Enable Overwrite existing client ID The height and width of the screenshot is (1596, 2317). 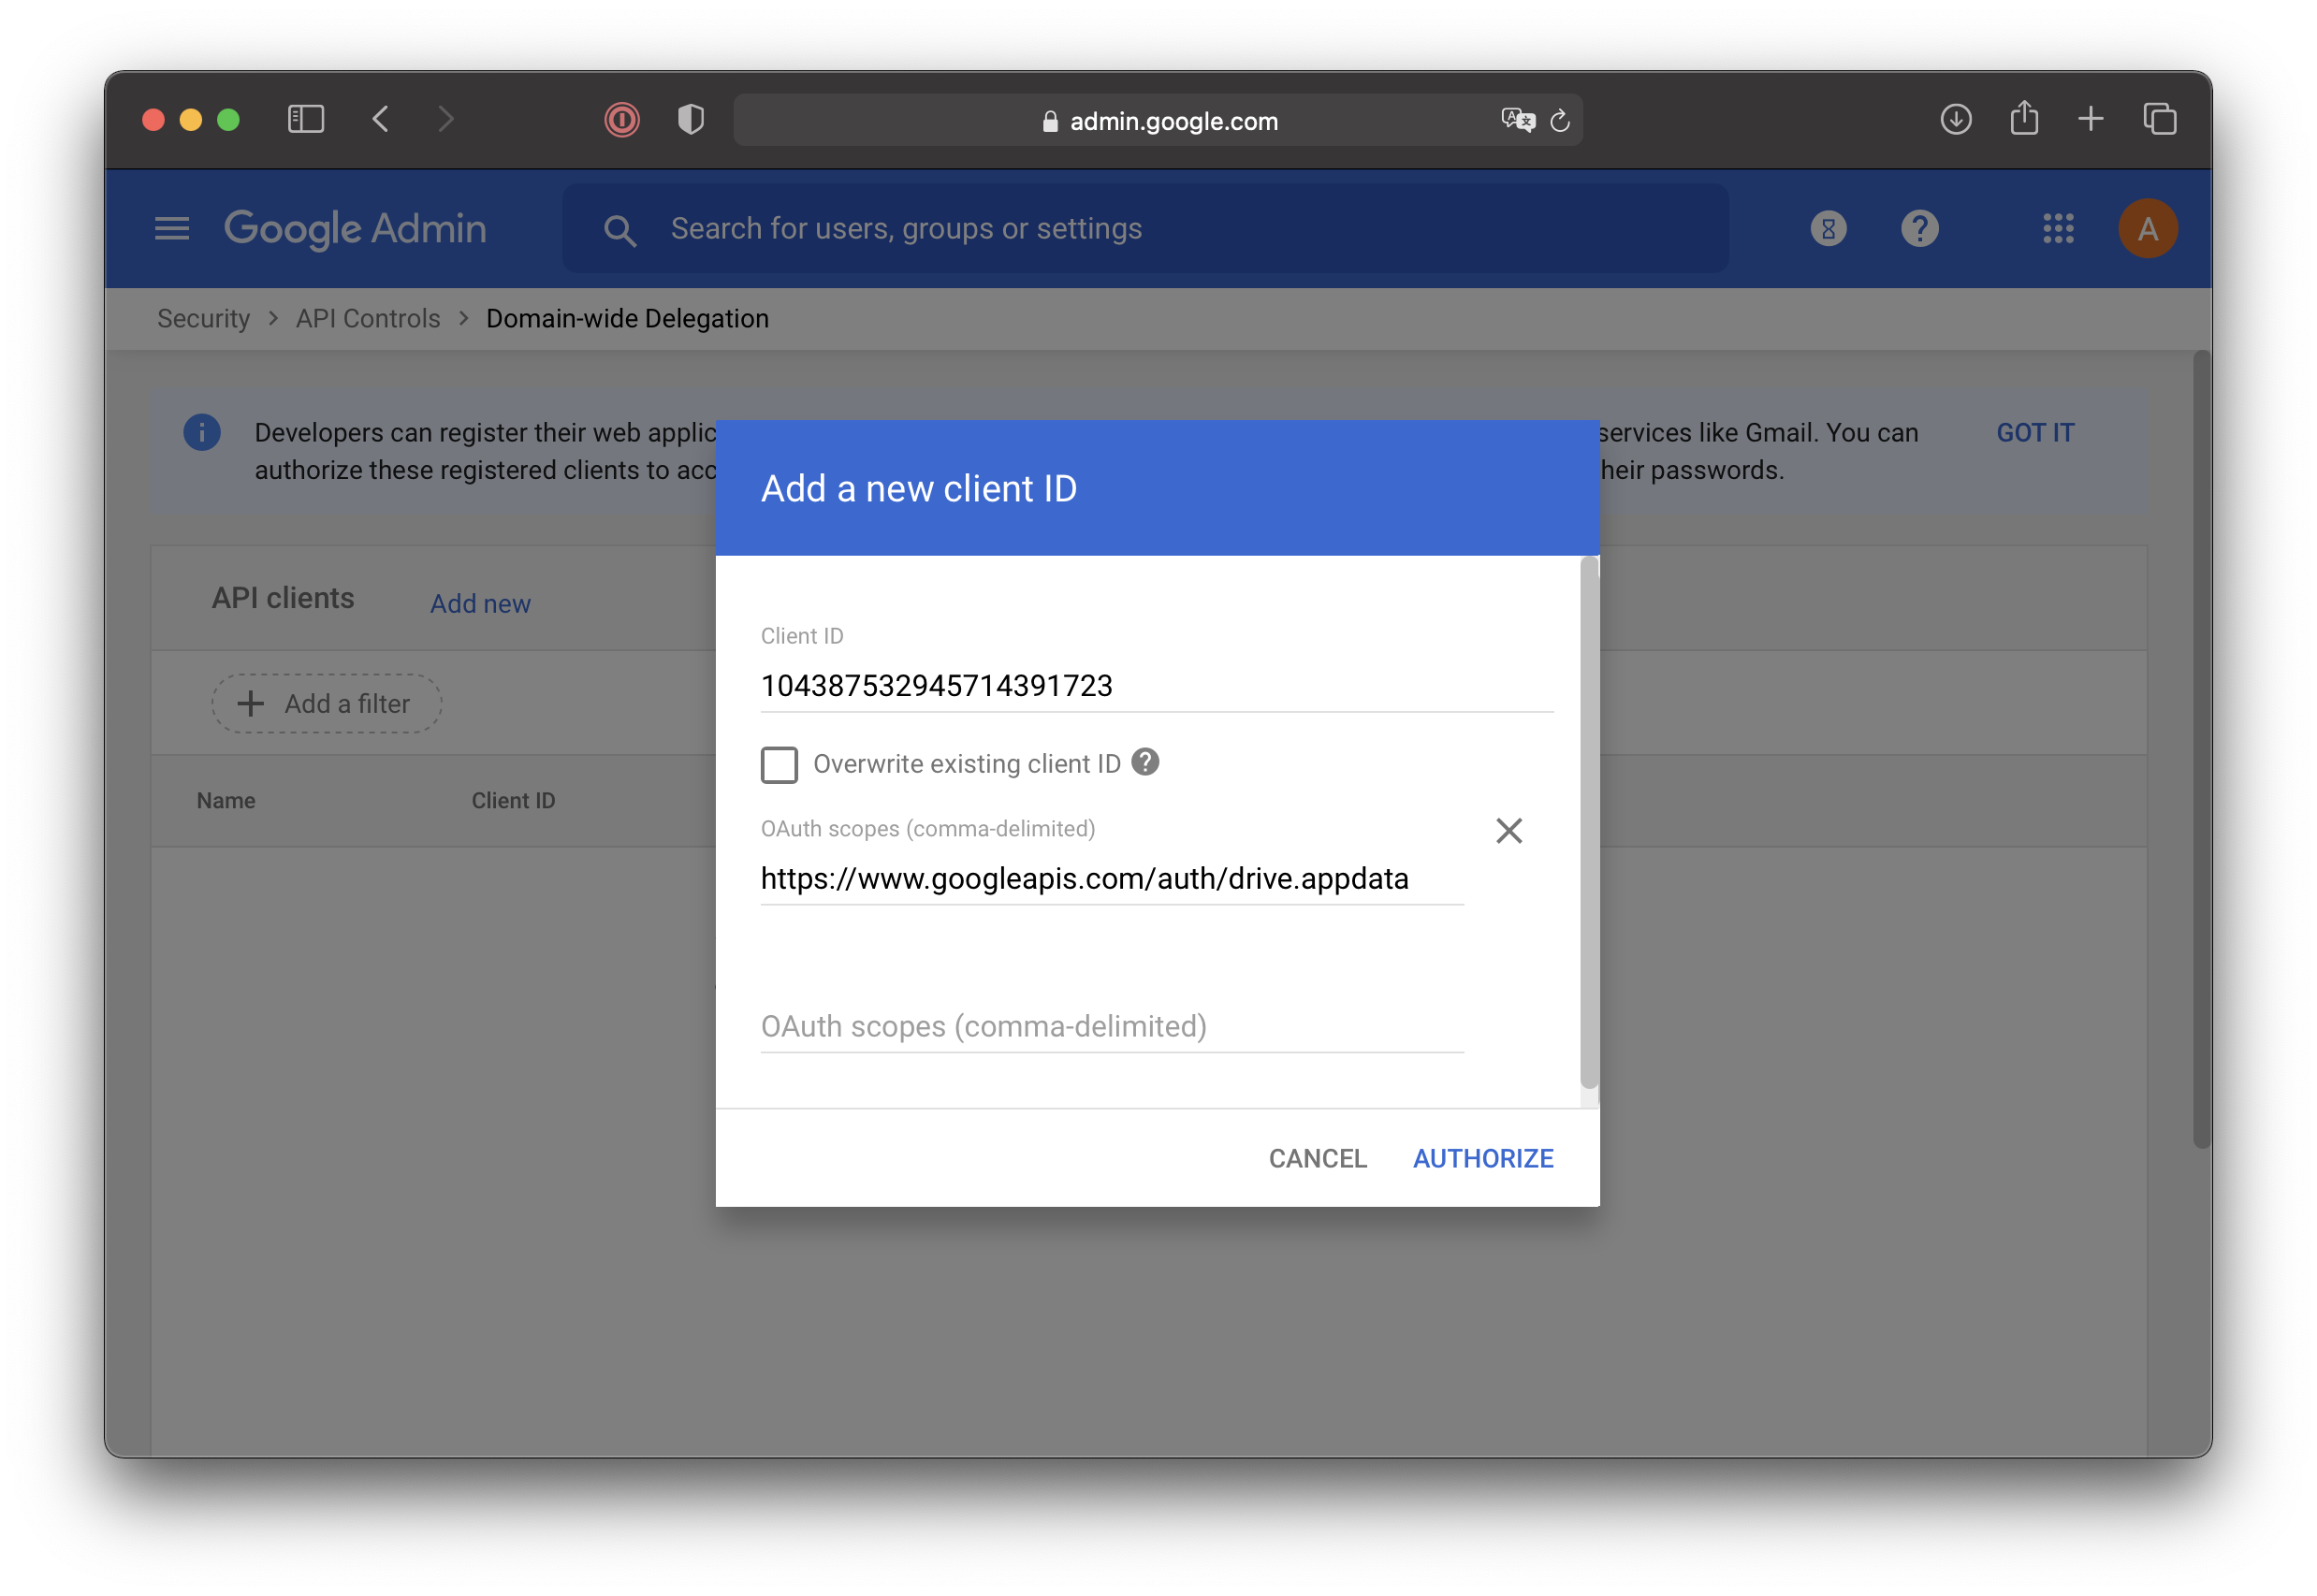tap(779, 764)
